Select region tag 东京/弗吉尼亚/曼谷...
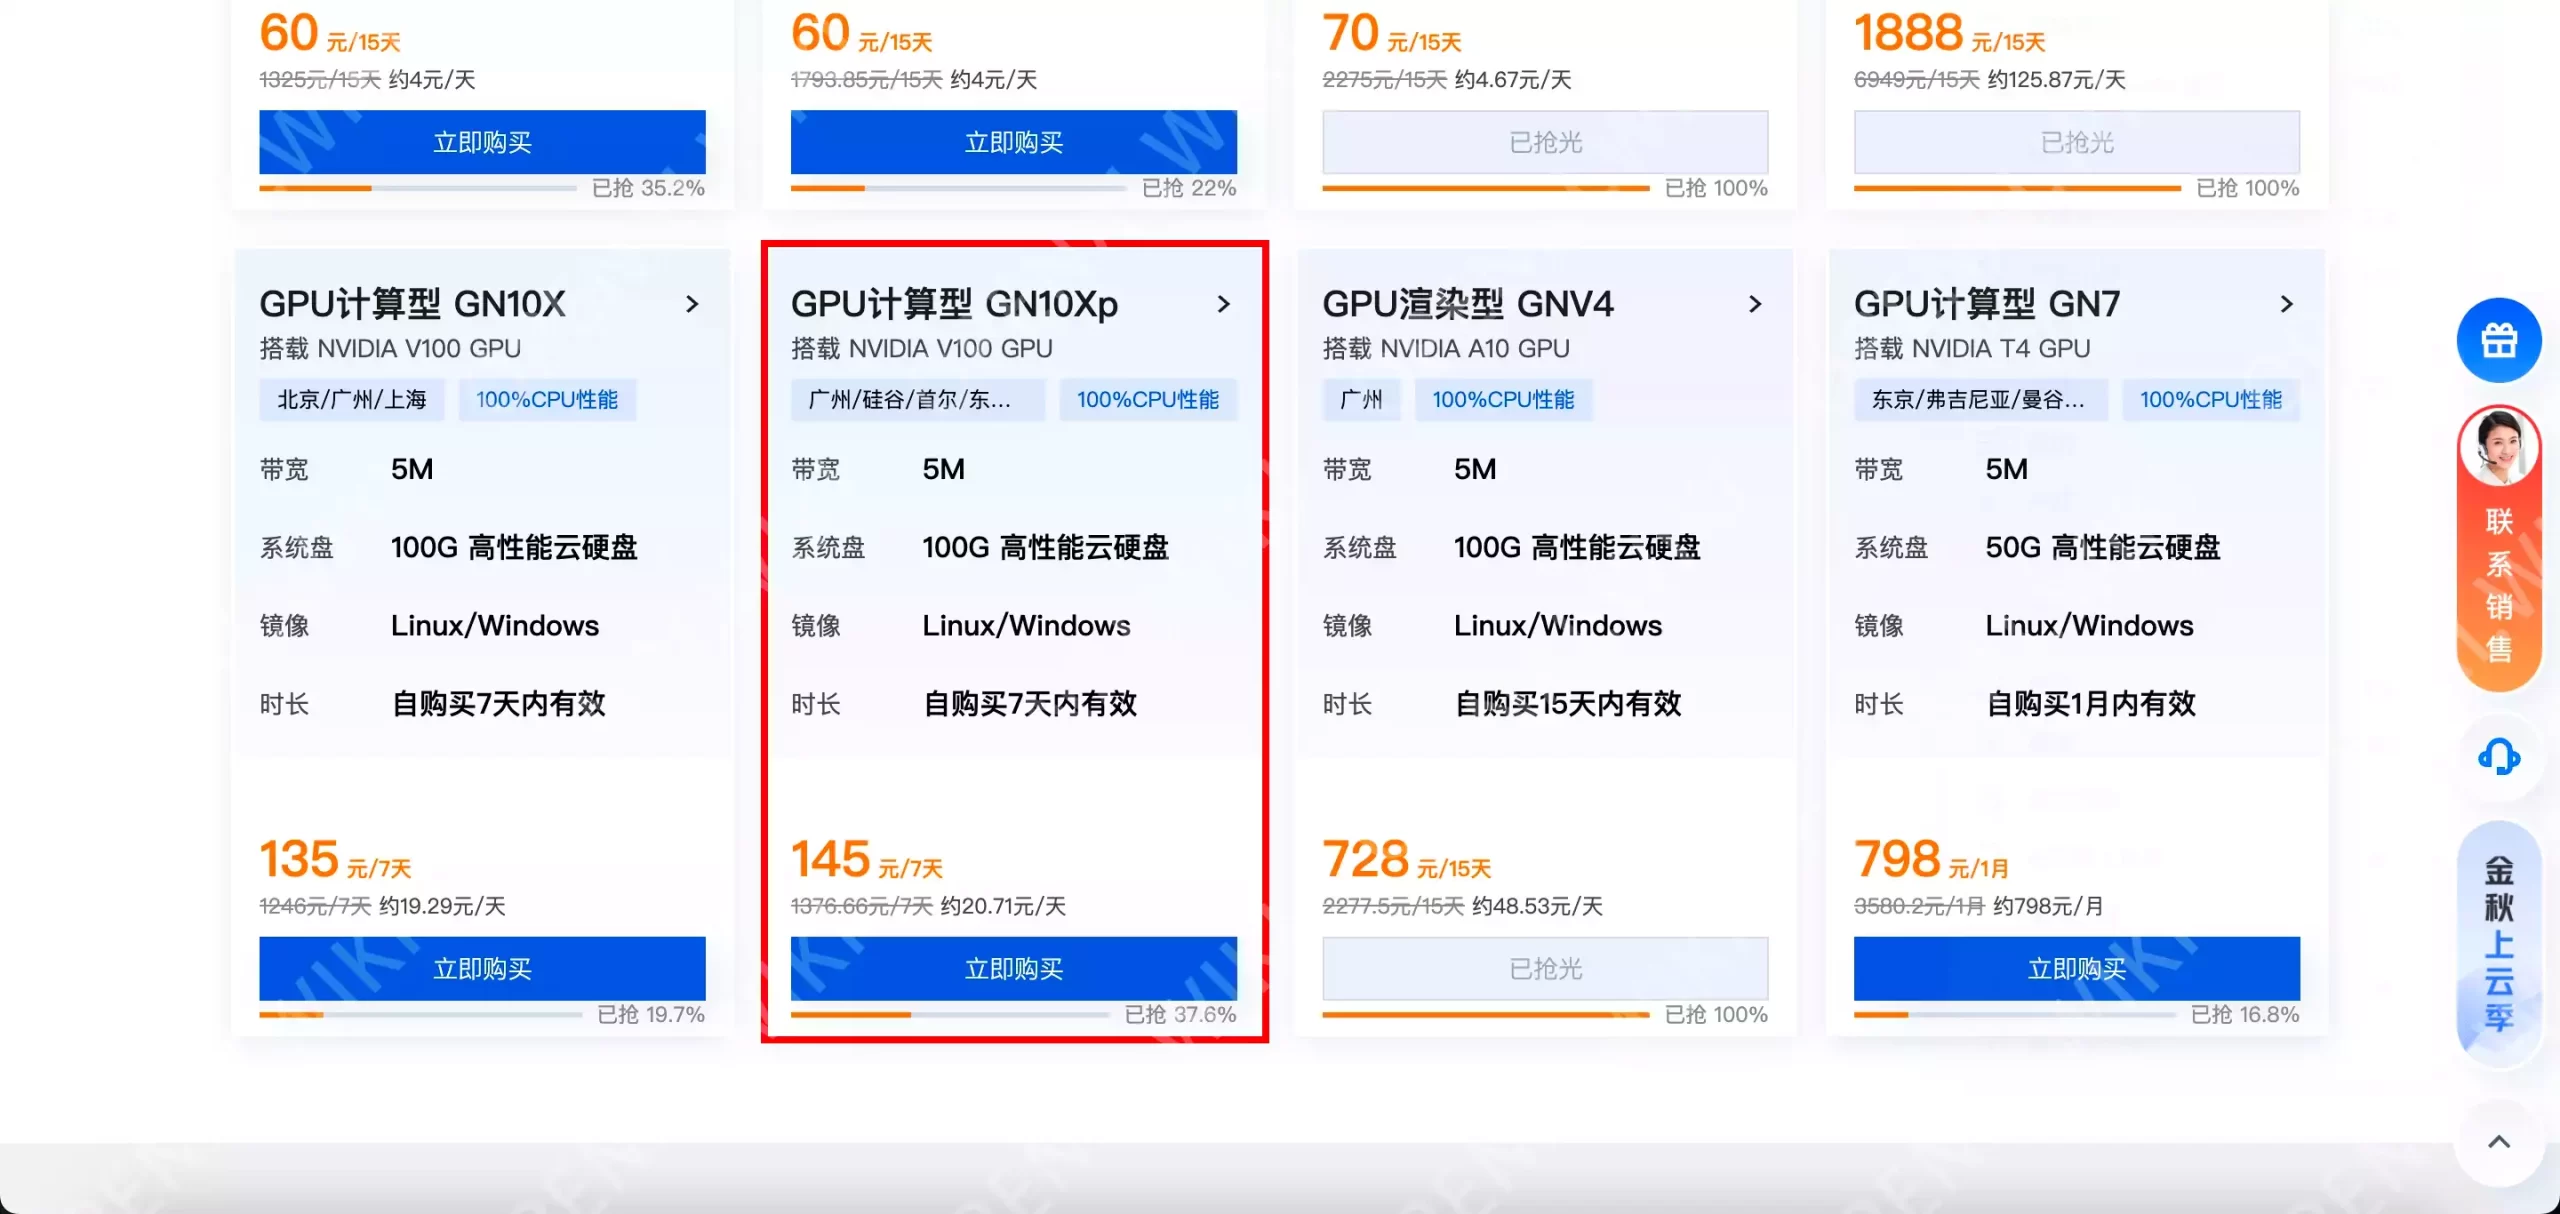Viewport: 2560px width, 1214px height. click(1980, 400)
